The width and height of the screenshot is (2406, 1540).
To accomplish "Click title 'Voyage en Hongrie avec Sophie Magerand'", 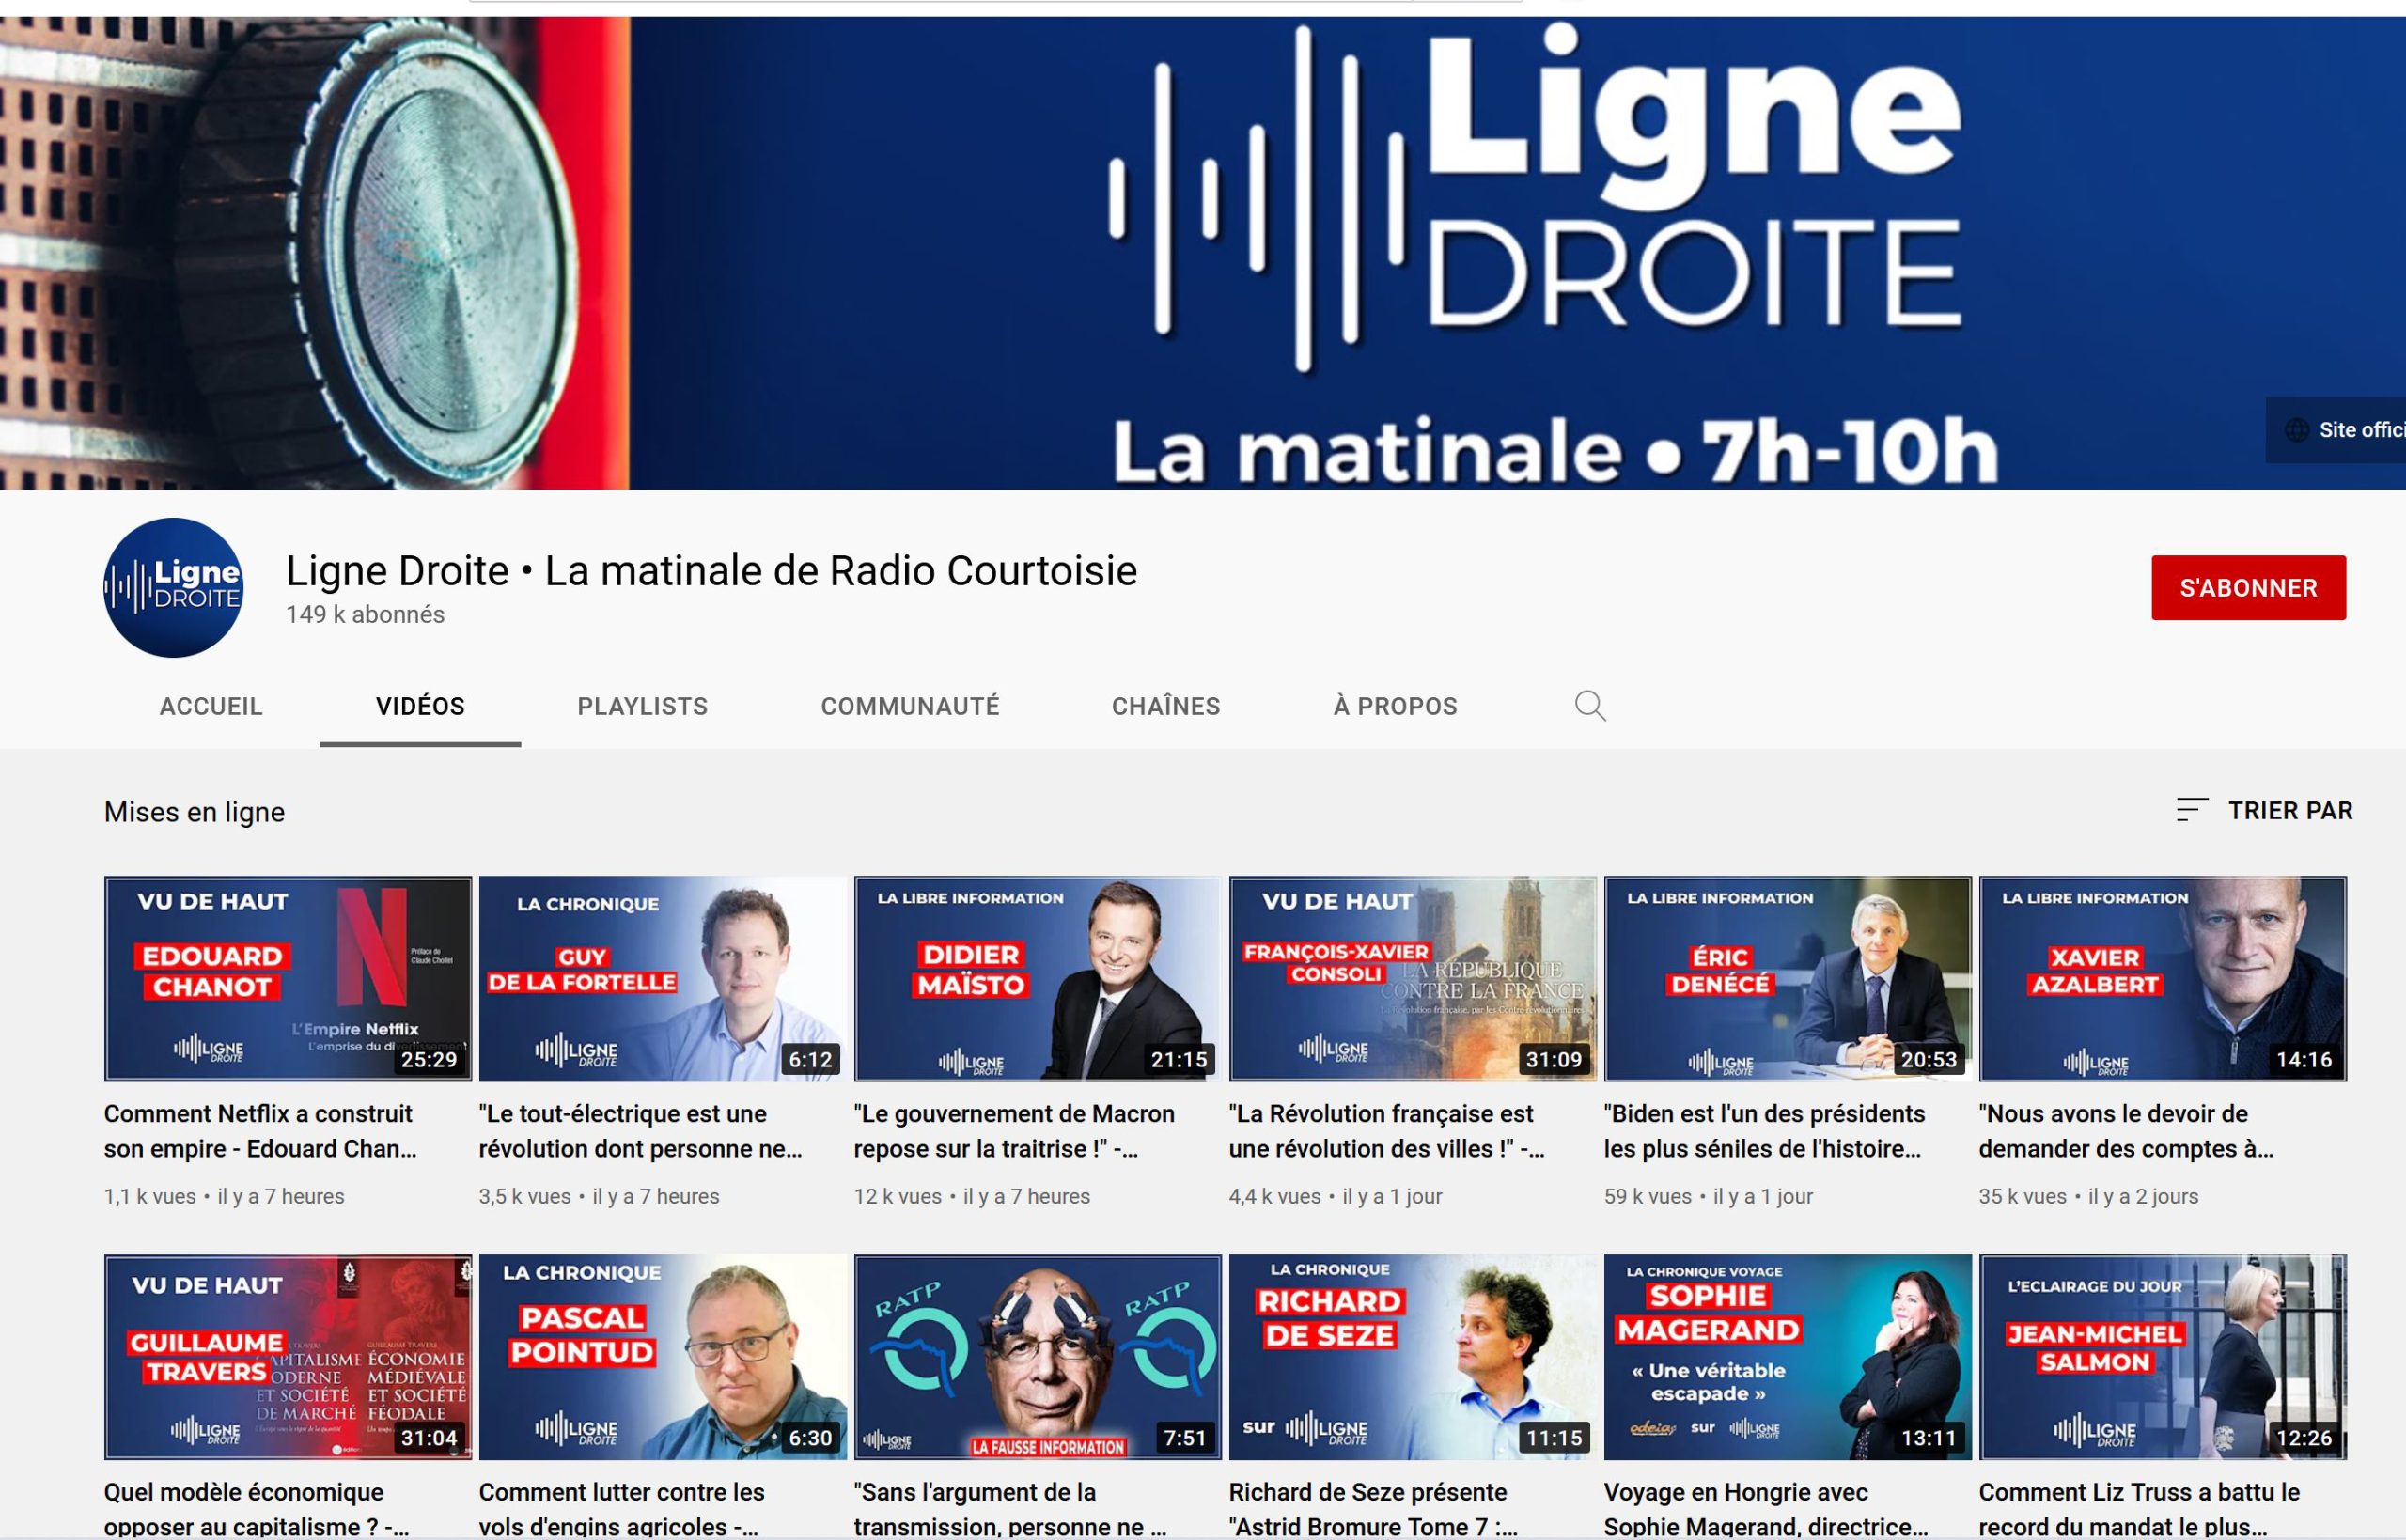I will point(1766,1509).
